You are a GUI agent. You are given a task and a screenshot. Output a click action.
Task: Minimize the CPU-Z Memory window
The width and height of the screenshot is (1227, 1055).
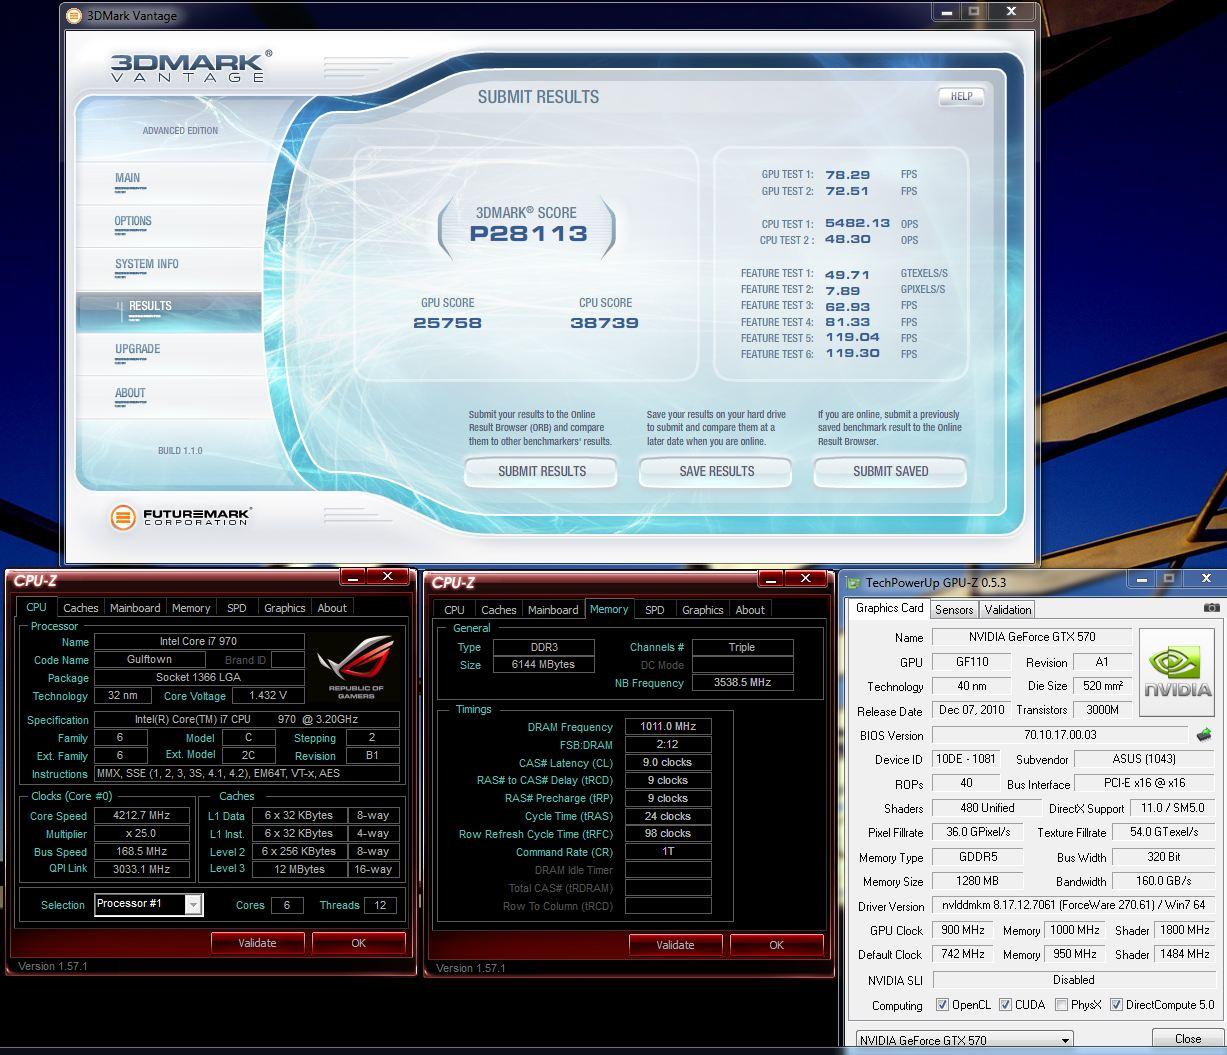coord(771,579)
